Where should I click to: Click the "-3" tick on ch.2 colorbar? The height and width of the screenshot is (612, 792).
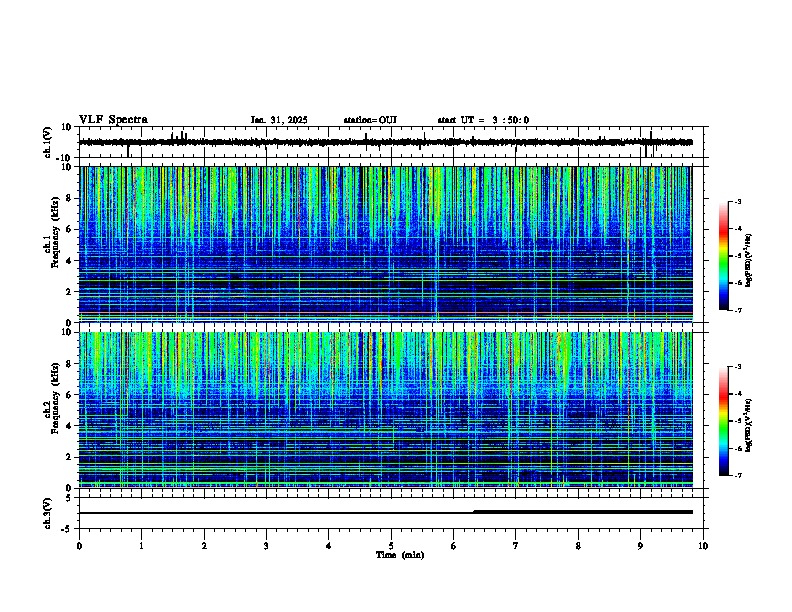(737, 367)
